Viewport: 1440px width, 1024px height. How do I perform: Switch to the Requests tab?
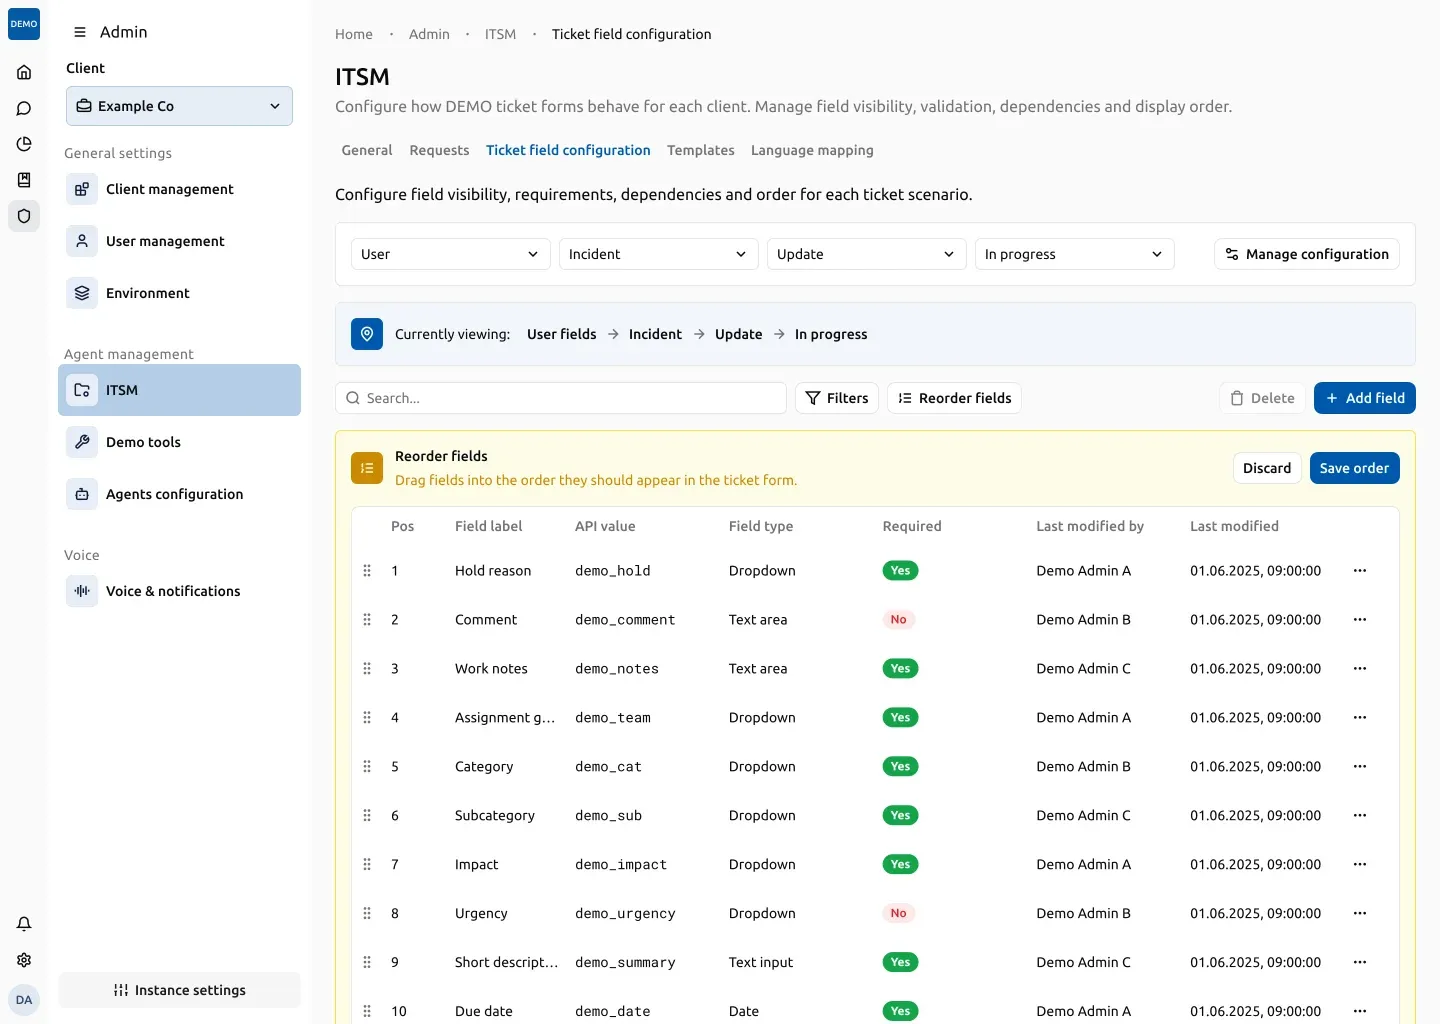coord(439,150)
